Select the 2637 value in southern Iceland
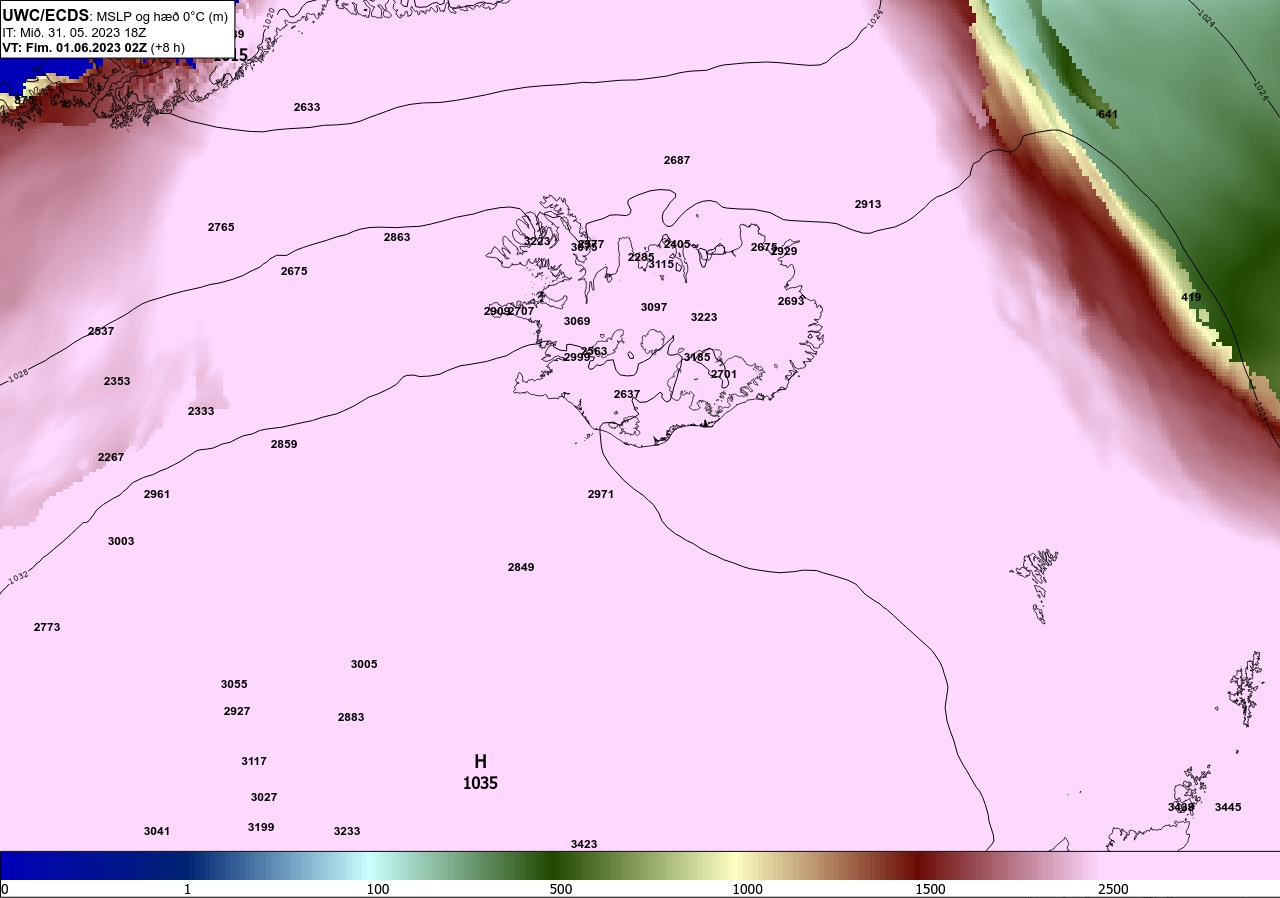The width and height of the screenshot is (1280, 898). click(627, 394)
